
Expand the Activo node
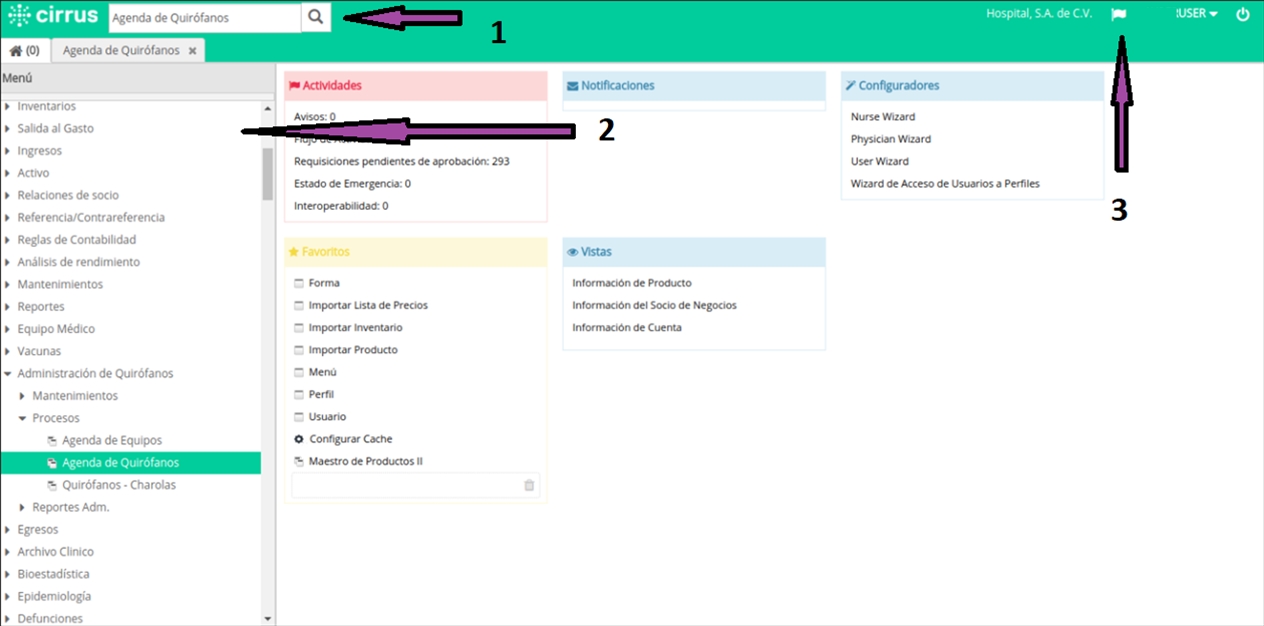coord(7,173)
